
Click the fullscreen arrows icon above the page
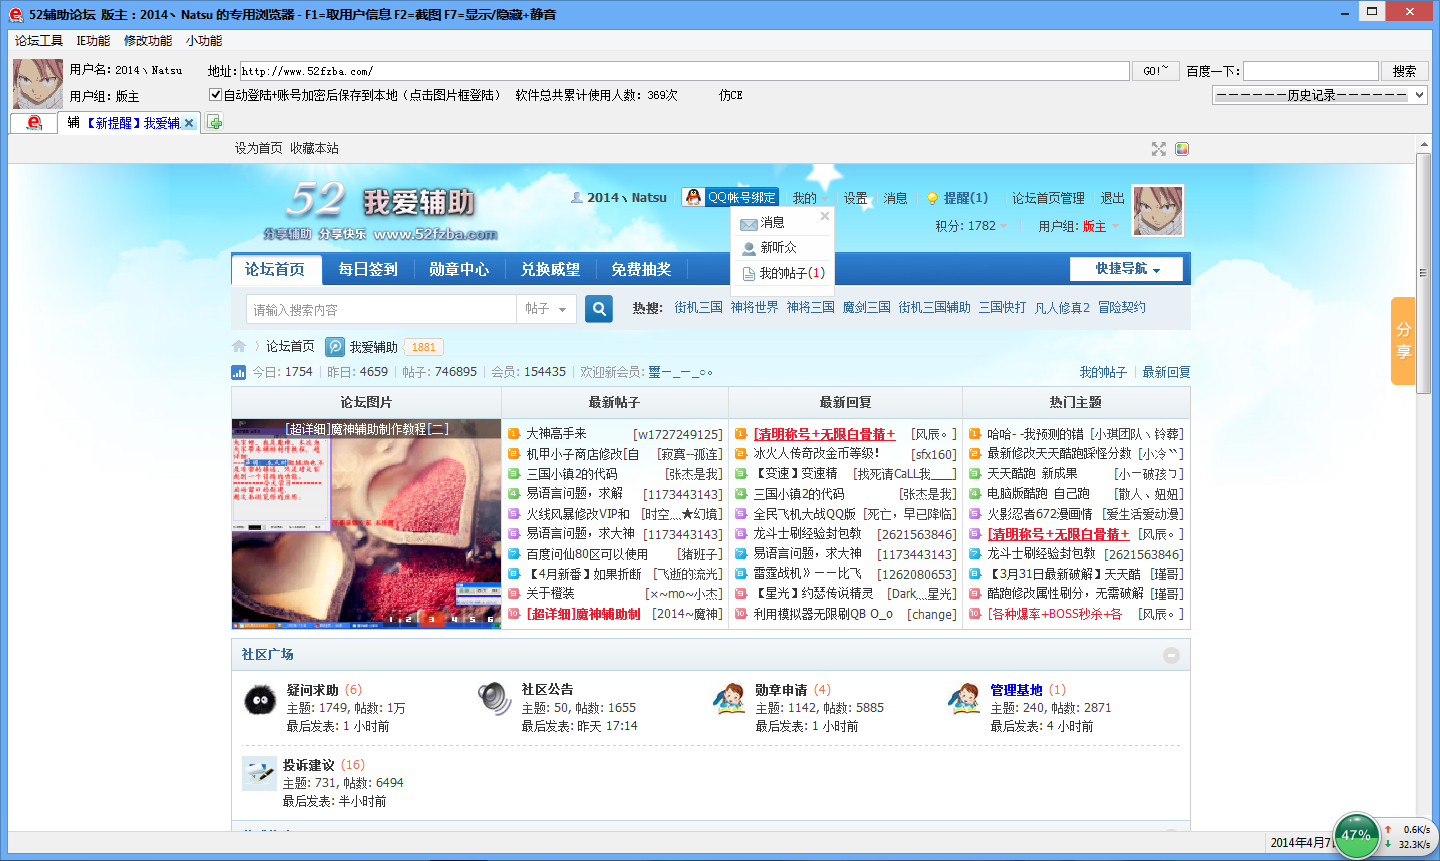[1158, 149]
